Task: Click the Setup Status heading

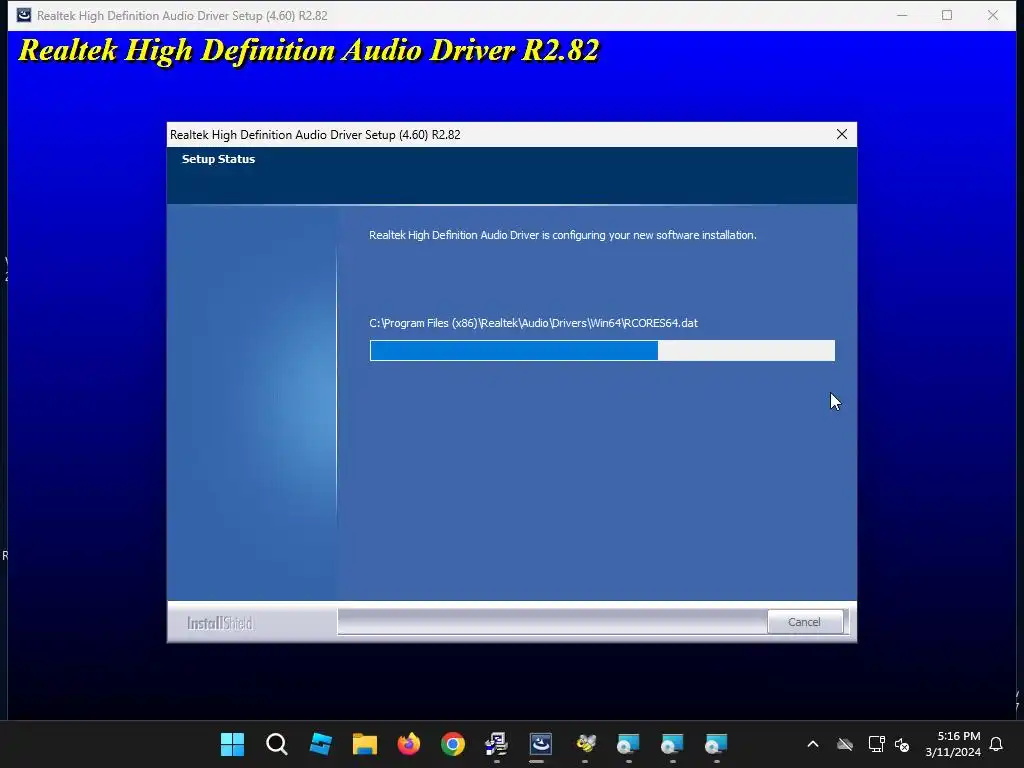Action: 218,159
